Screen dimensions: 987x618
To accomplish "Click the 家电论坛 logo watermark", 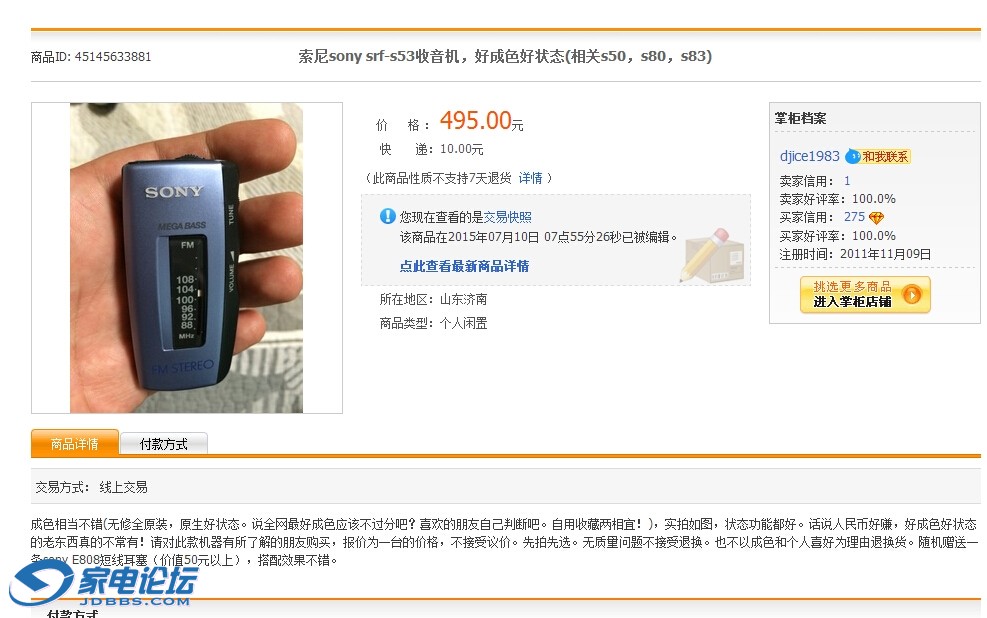I will 104,583.
